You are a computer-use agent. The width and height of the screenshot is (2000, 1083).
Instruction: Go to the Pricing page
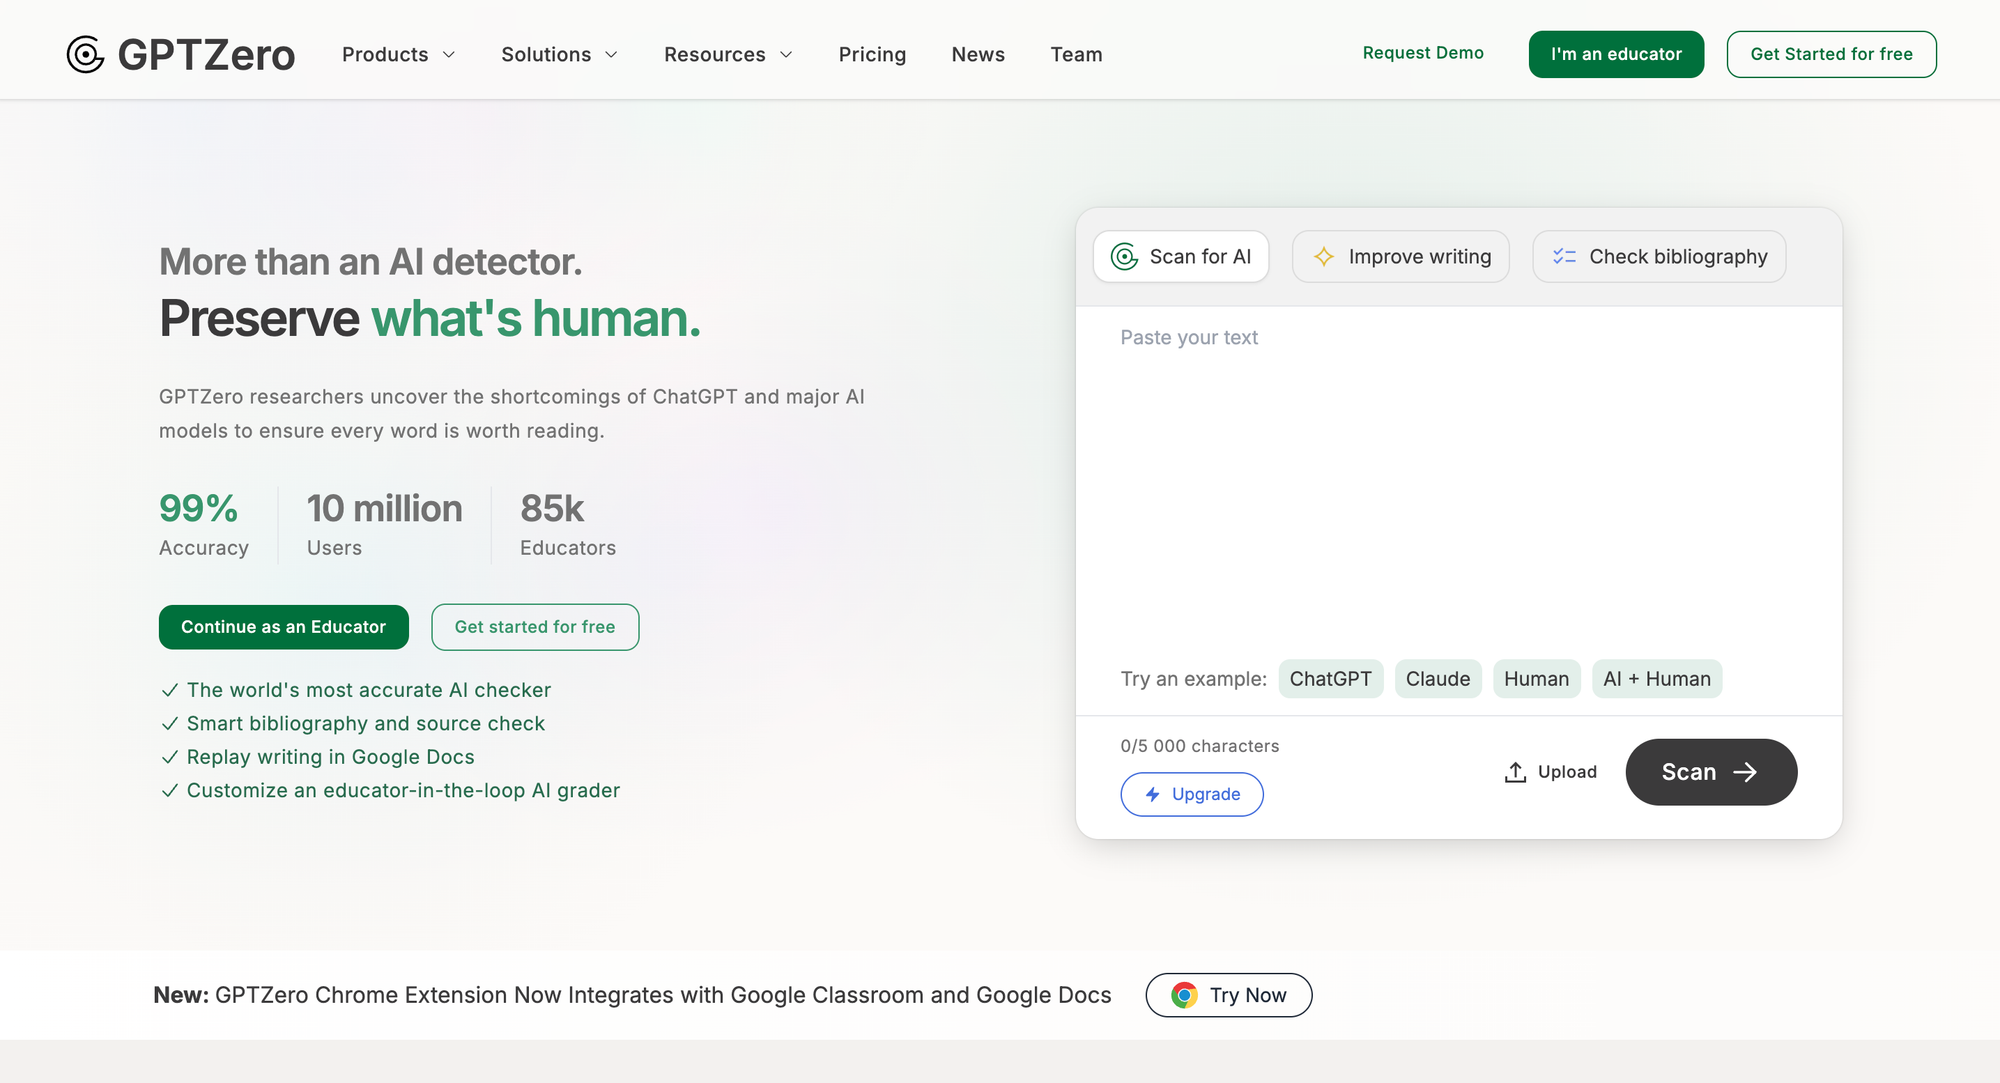coord(872,54)
